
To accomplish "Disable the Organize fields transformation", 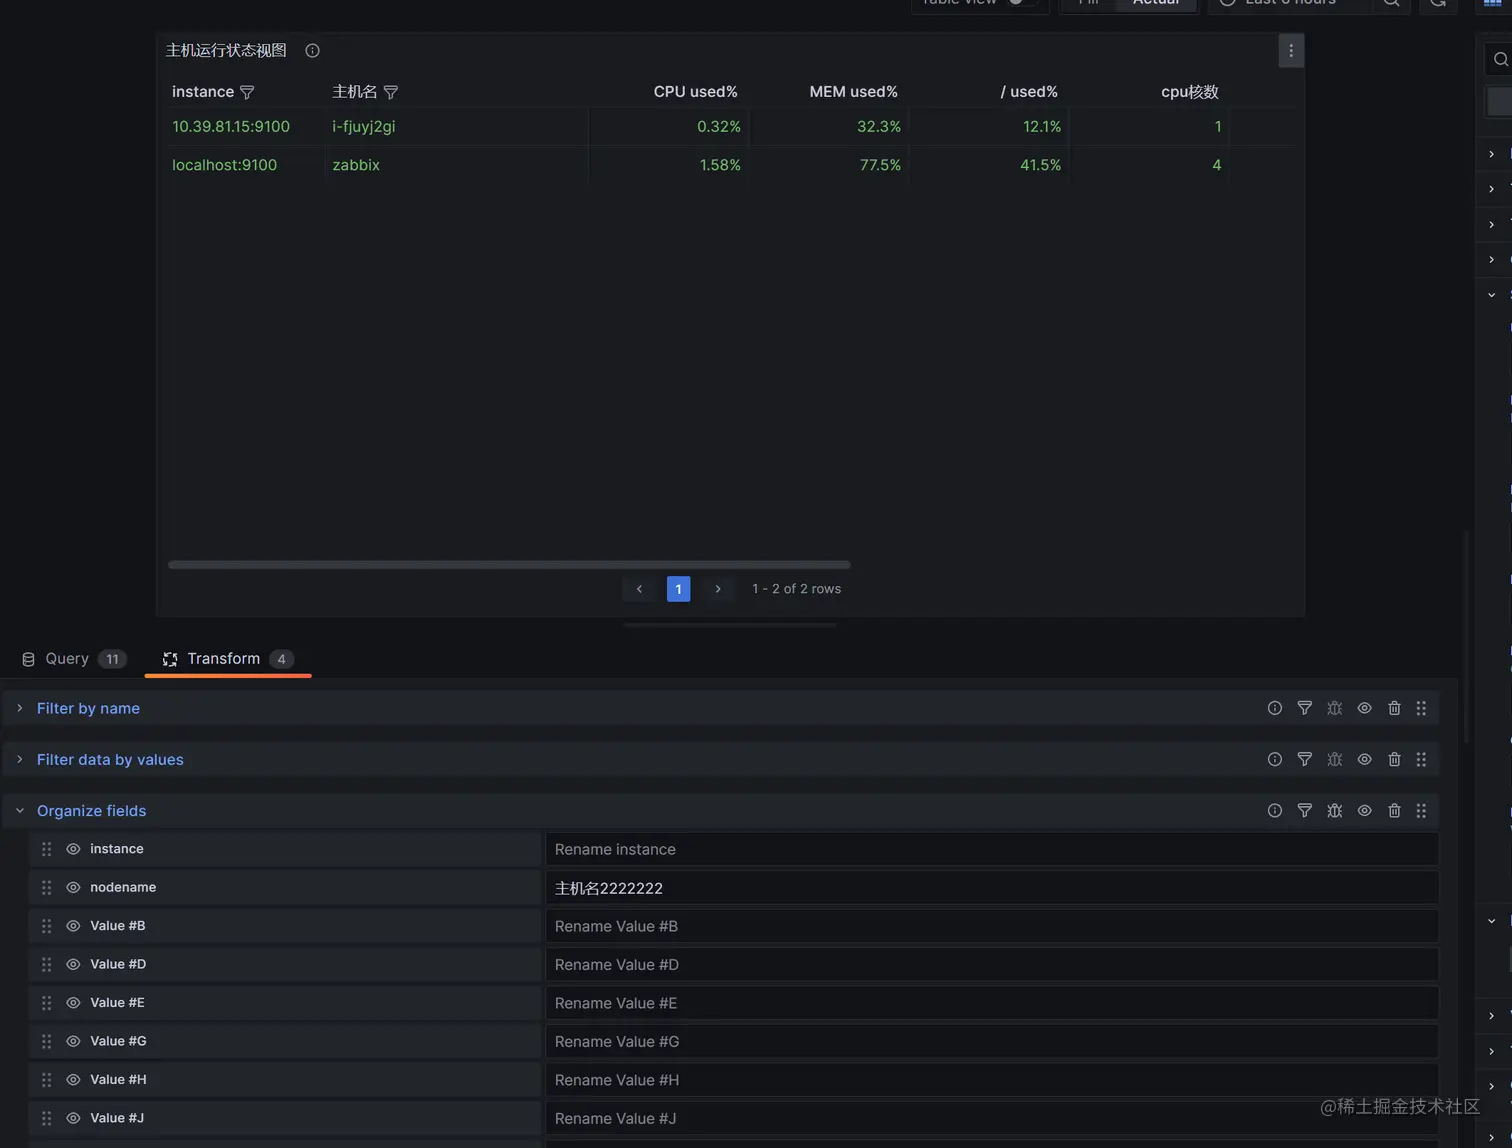I will [1364, 810].
